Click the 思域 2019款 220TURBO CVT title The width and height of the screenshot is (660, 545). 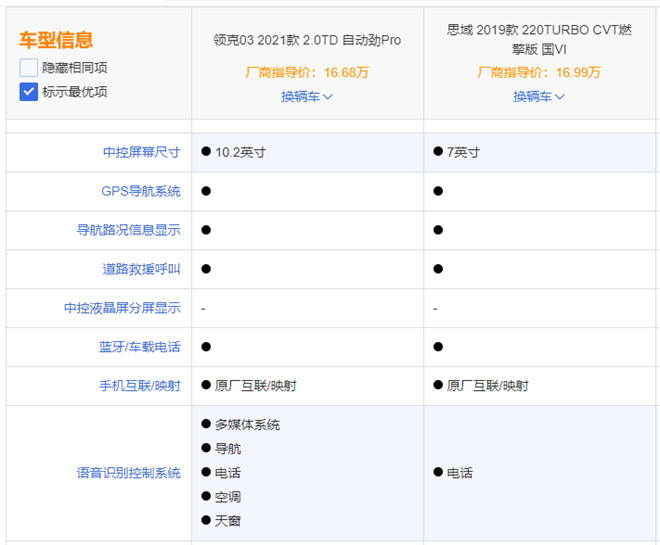click(539, 40)
